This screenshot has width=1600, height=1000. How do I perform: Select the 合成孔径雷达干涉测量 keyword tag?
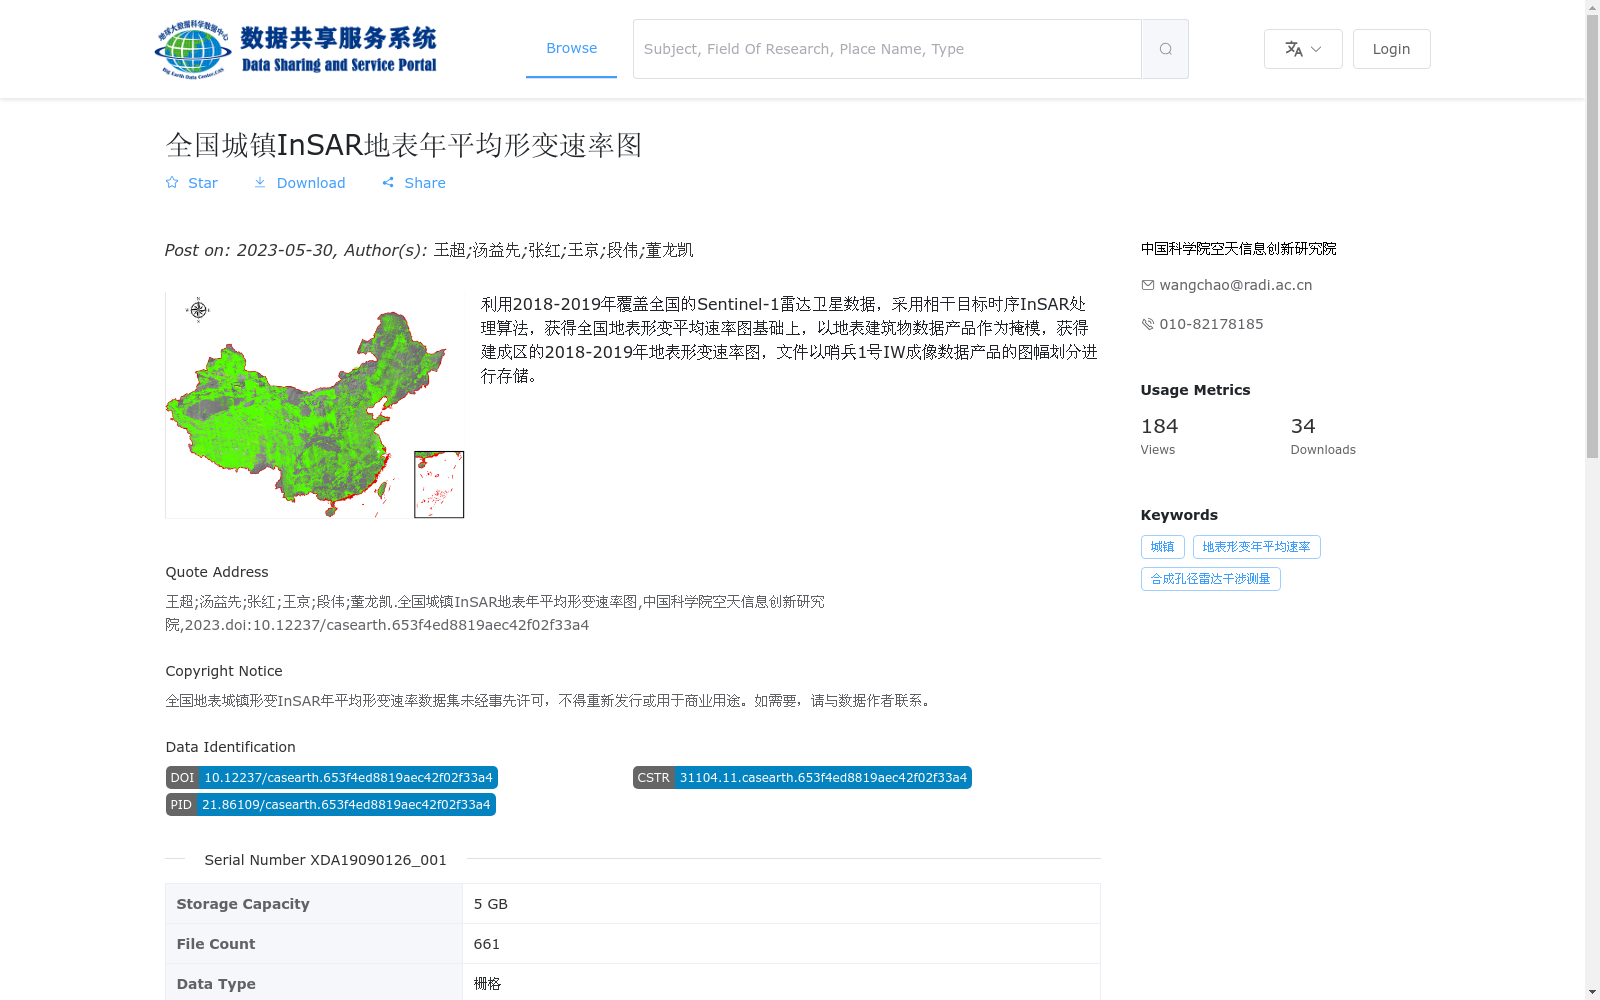pyautogui.click(x=1210, y=579)
